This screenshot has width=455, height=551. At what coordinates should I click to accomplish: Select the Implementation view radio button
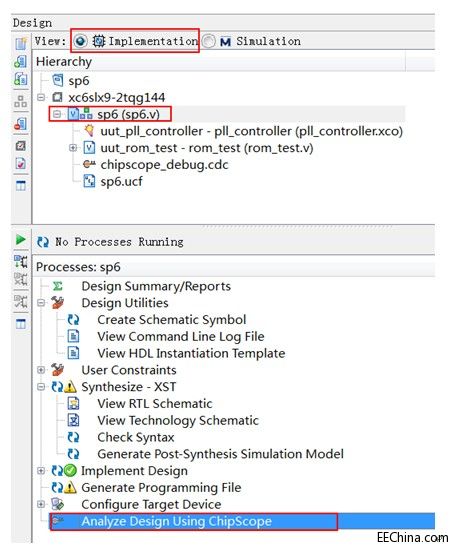[80, 41]
